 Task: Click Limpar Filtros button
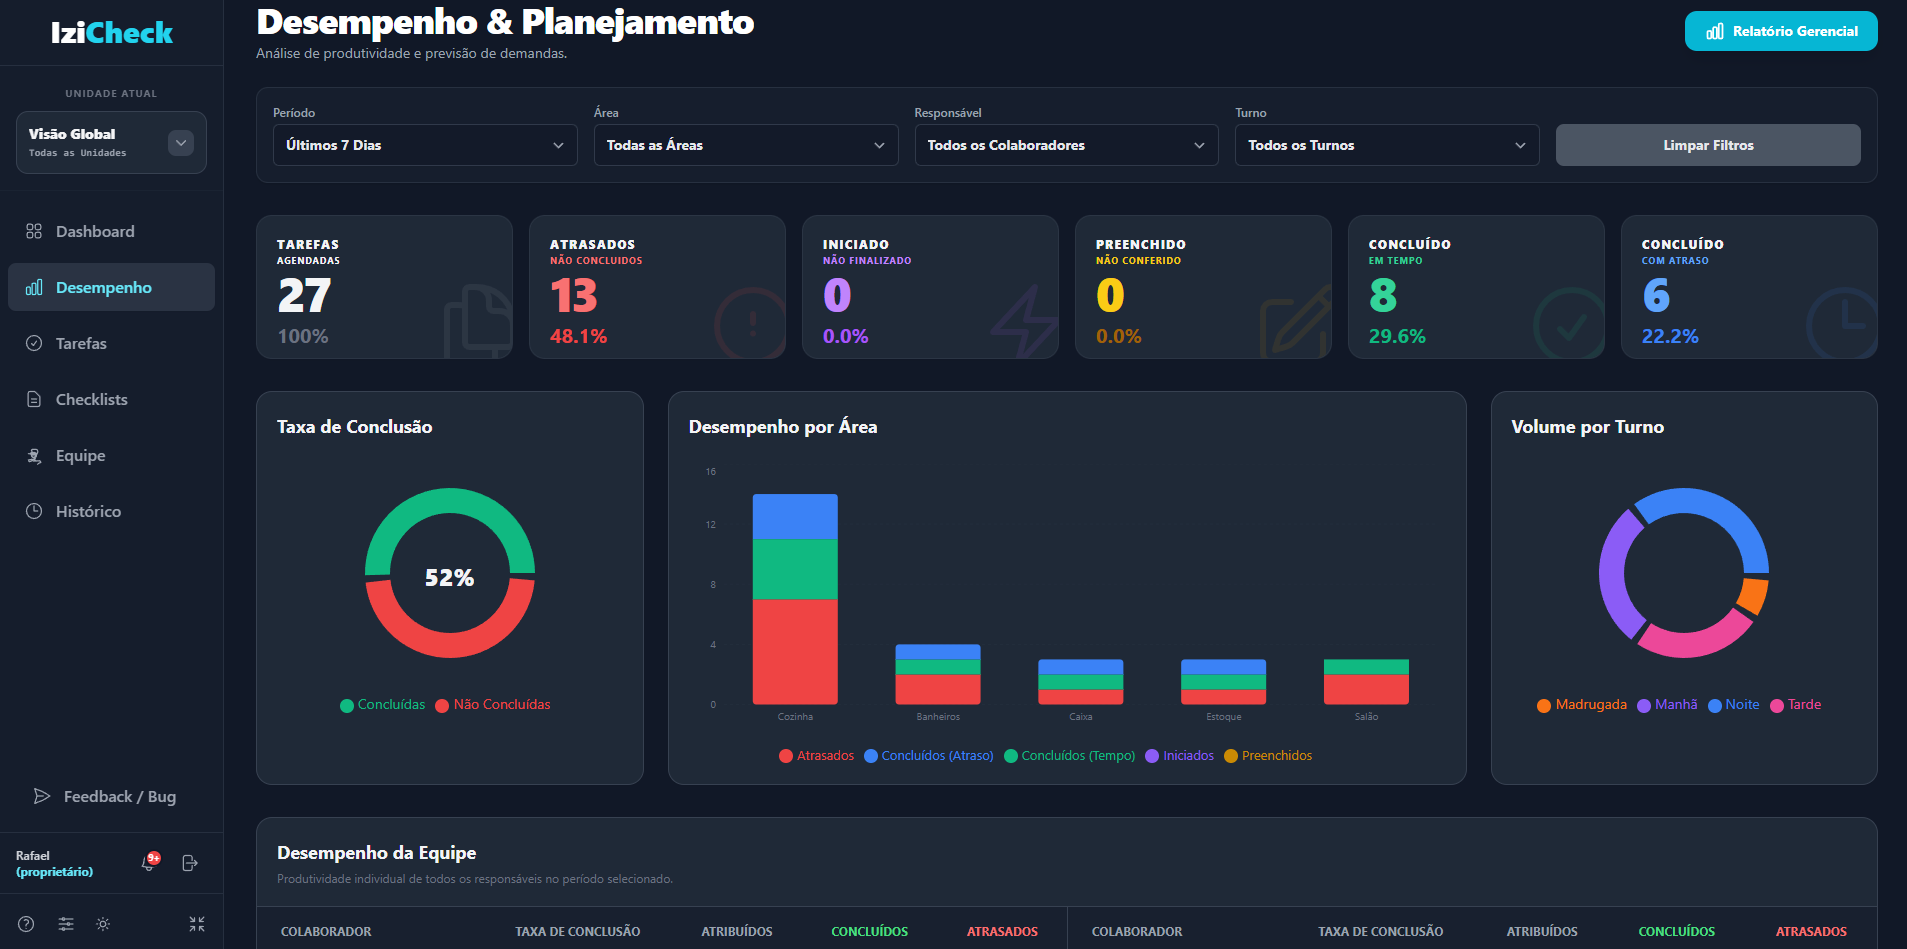pos(1708,145)
